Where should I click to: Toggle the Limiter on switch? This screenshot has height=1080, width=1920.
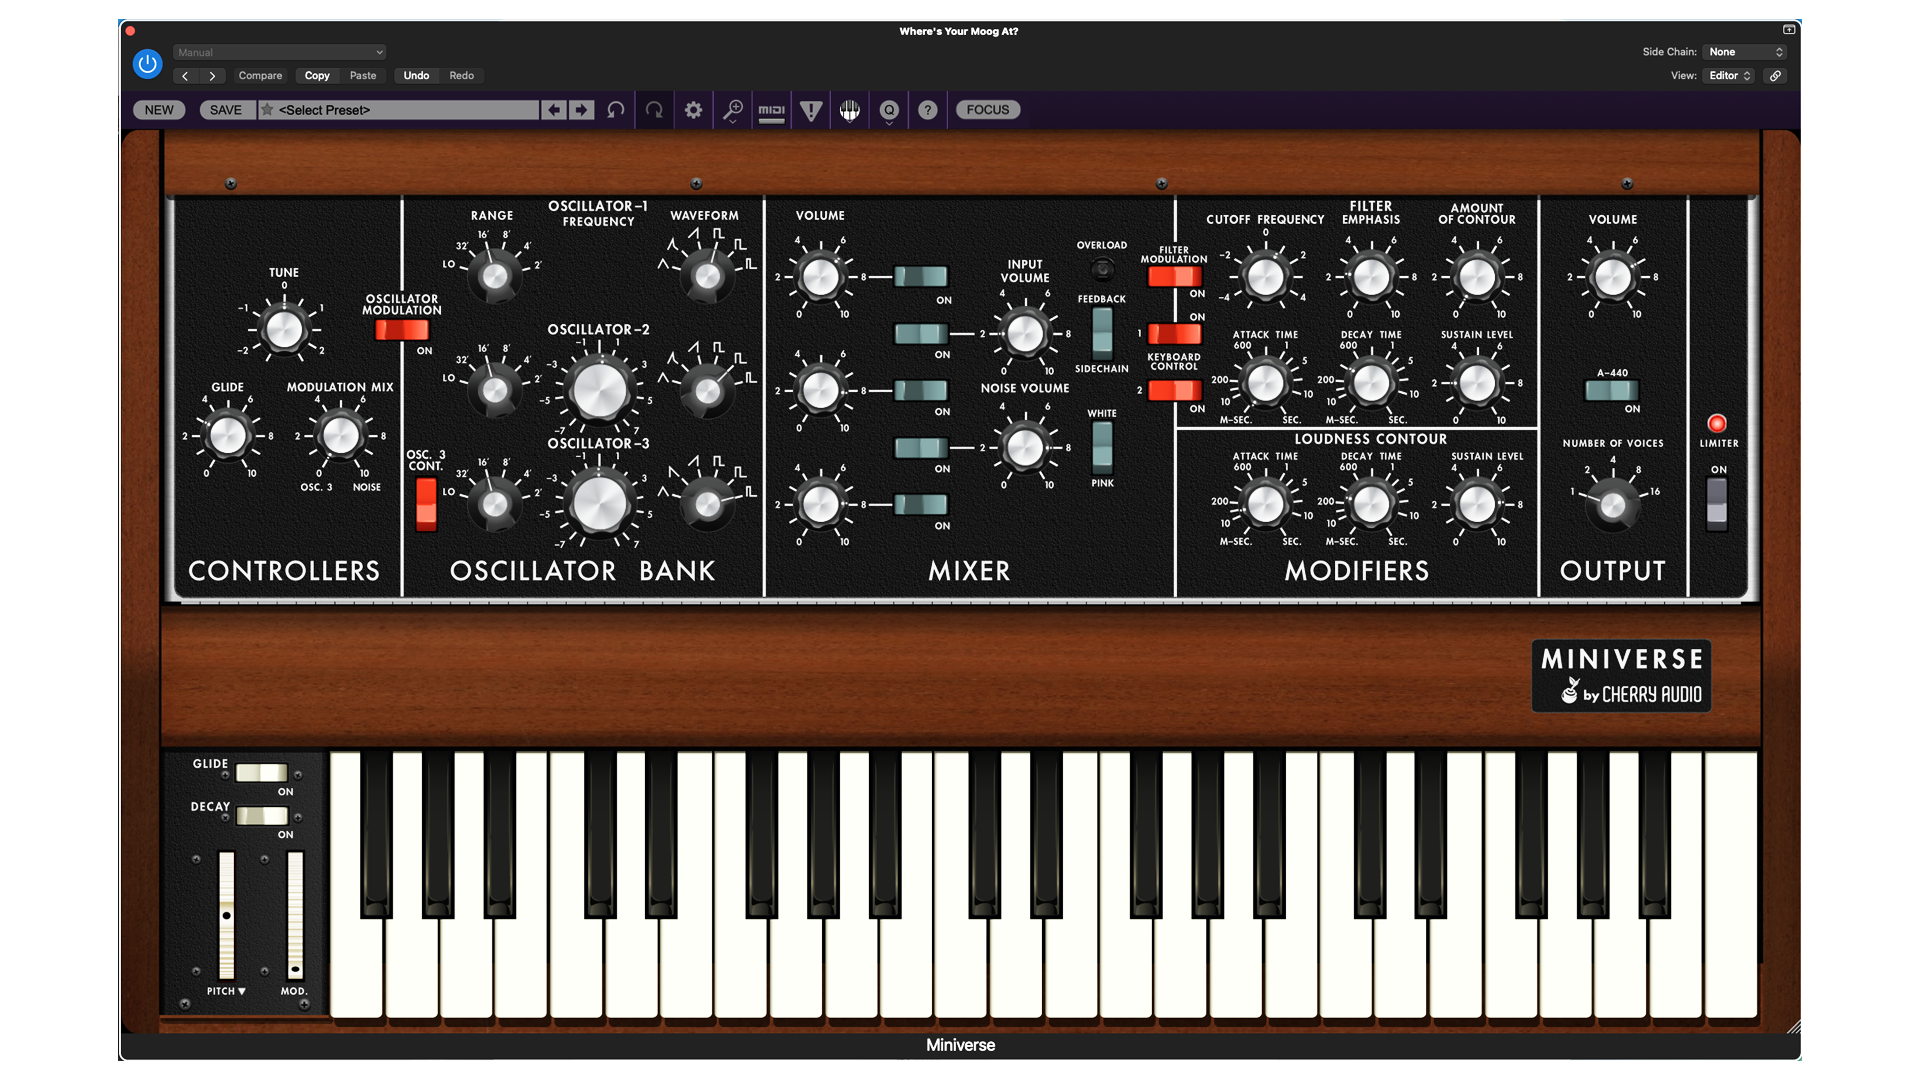click(1716, 502)
